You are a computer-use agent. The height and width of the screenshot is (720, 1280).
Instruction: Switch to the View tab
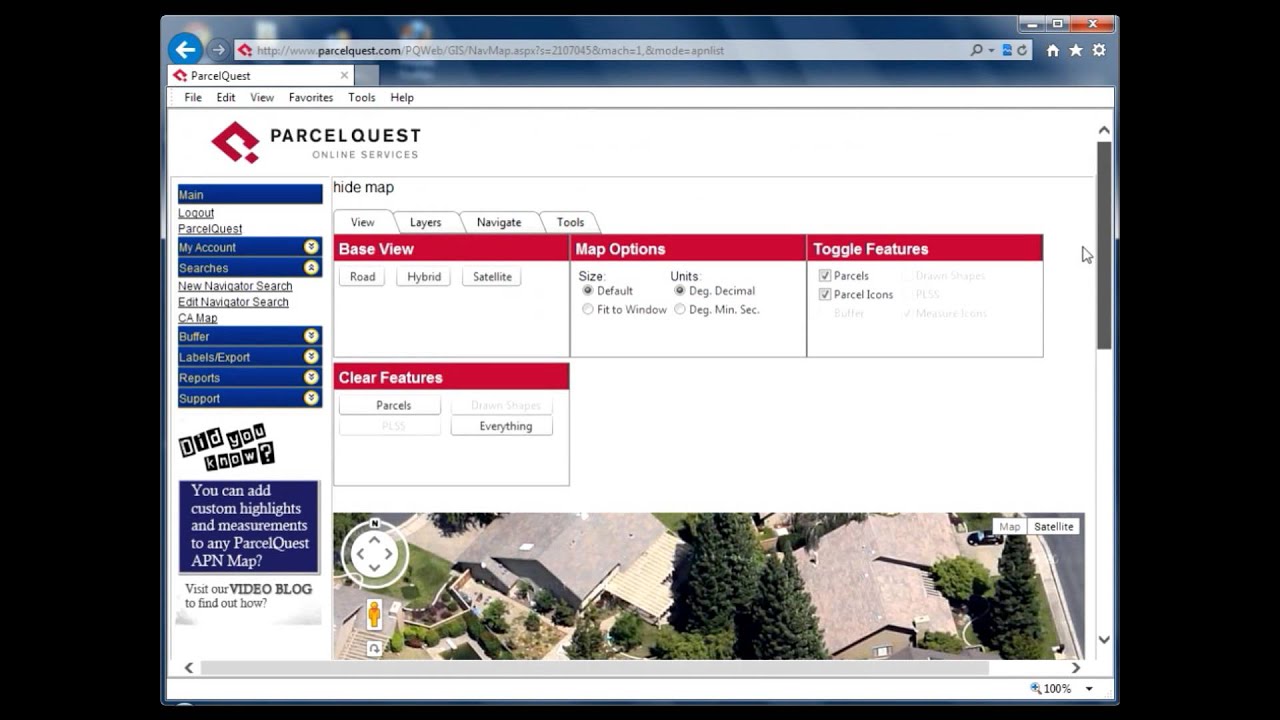(x=363, y=222)
